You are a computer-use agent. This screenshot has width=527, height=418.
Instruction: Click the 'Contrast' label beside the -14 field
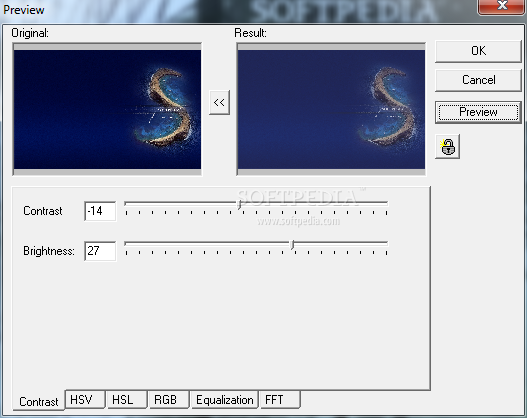[x=43, y=211]
